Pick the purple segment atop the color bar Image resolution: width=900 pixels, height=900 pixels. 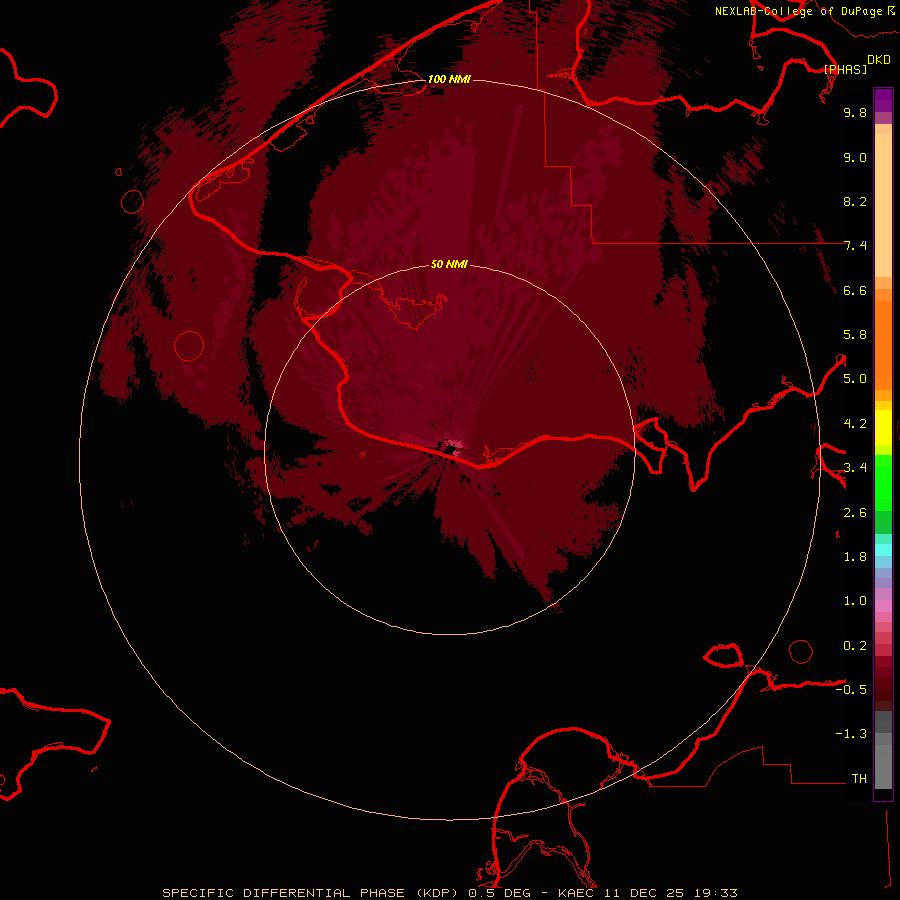point(883,100)
